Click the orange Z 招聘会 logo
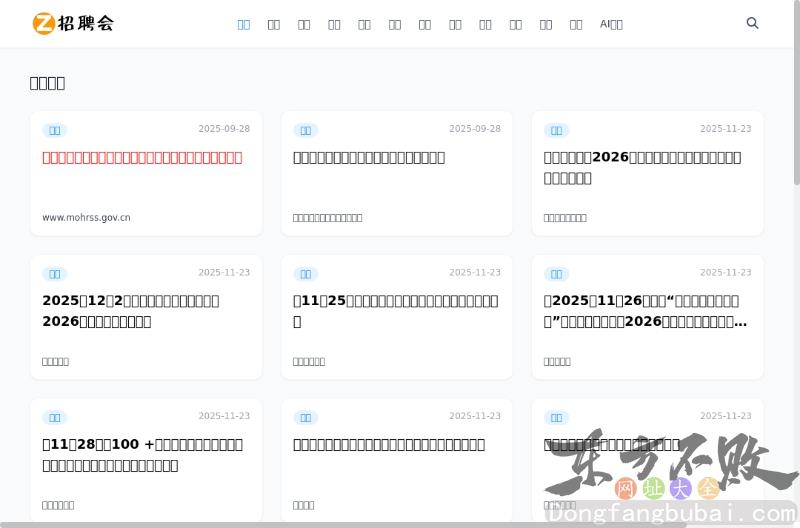The image size is (800, 528). point(73,23)
